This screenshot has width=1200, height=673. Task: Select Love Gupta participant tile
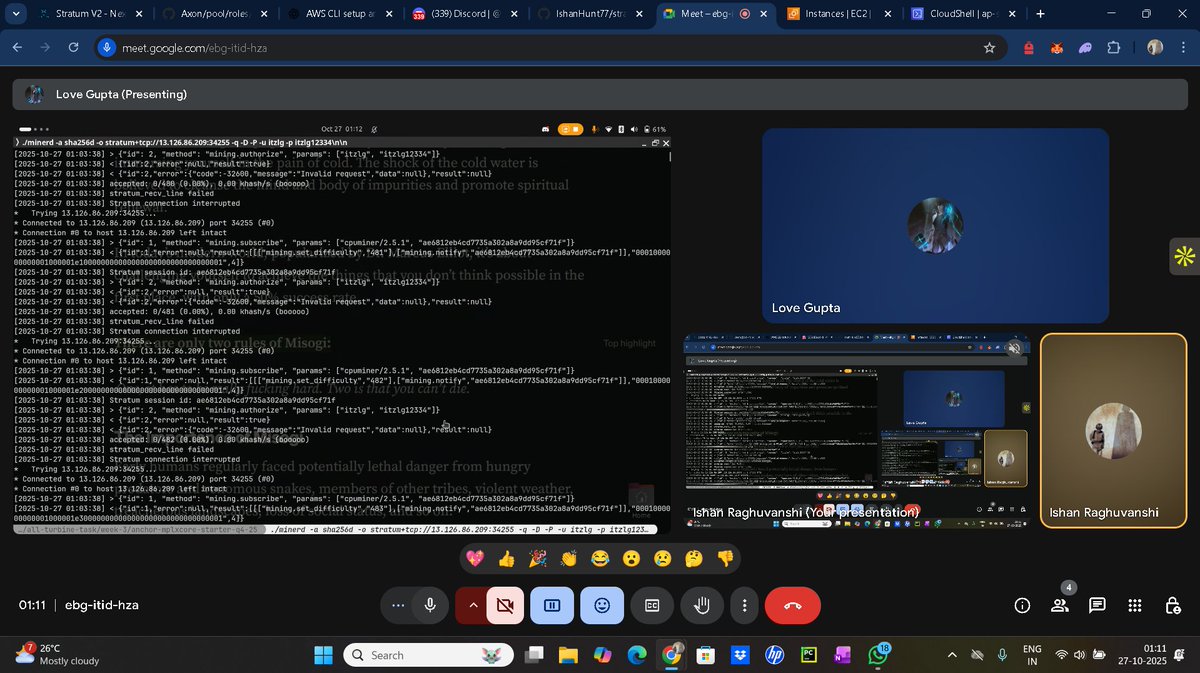tap(935, 226)
